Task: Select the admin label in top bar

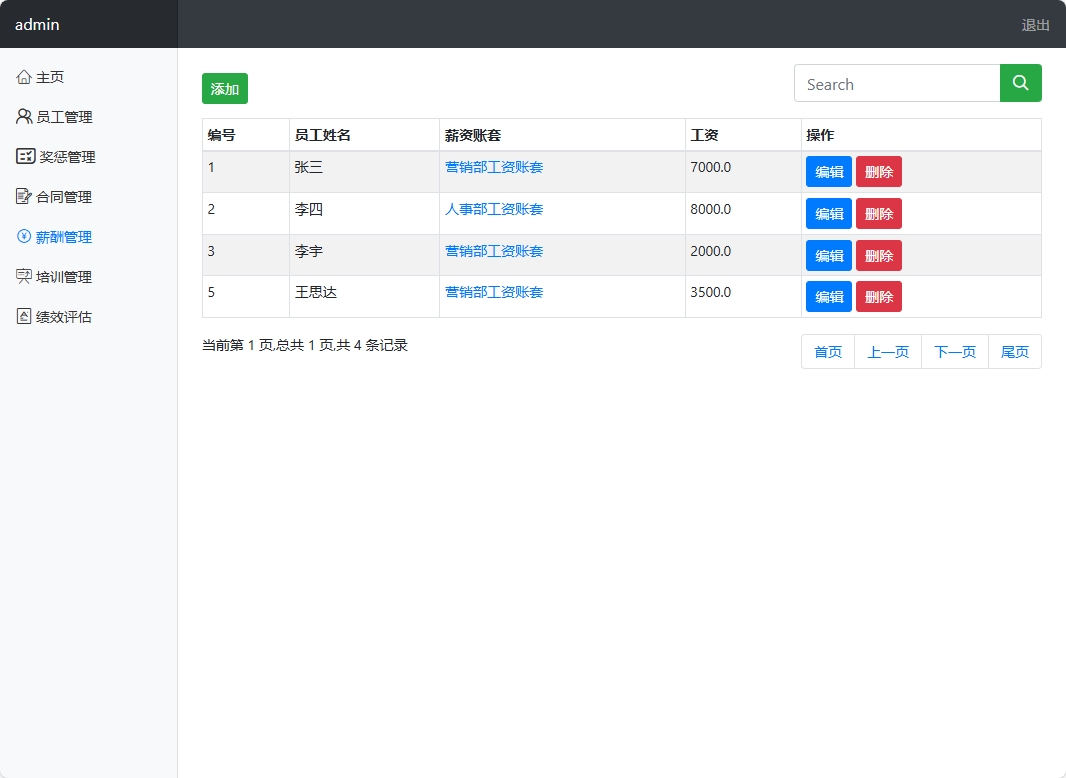Action: tap(37, 24)
